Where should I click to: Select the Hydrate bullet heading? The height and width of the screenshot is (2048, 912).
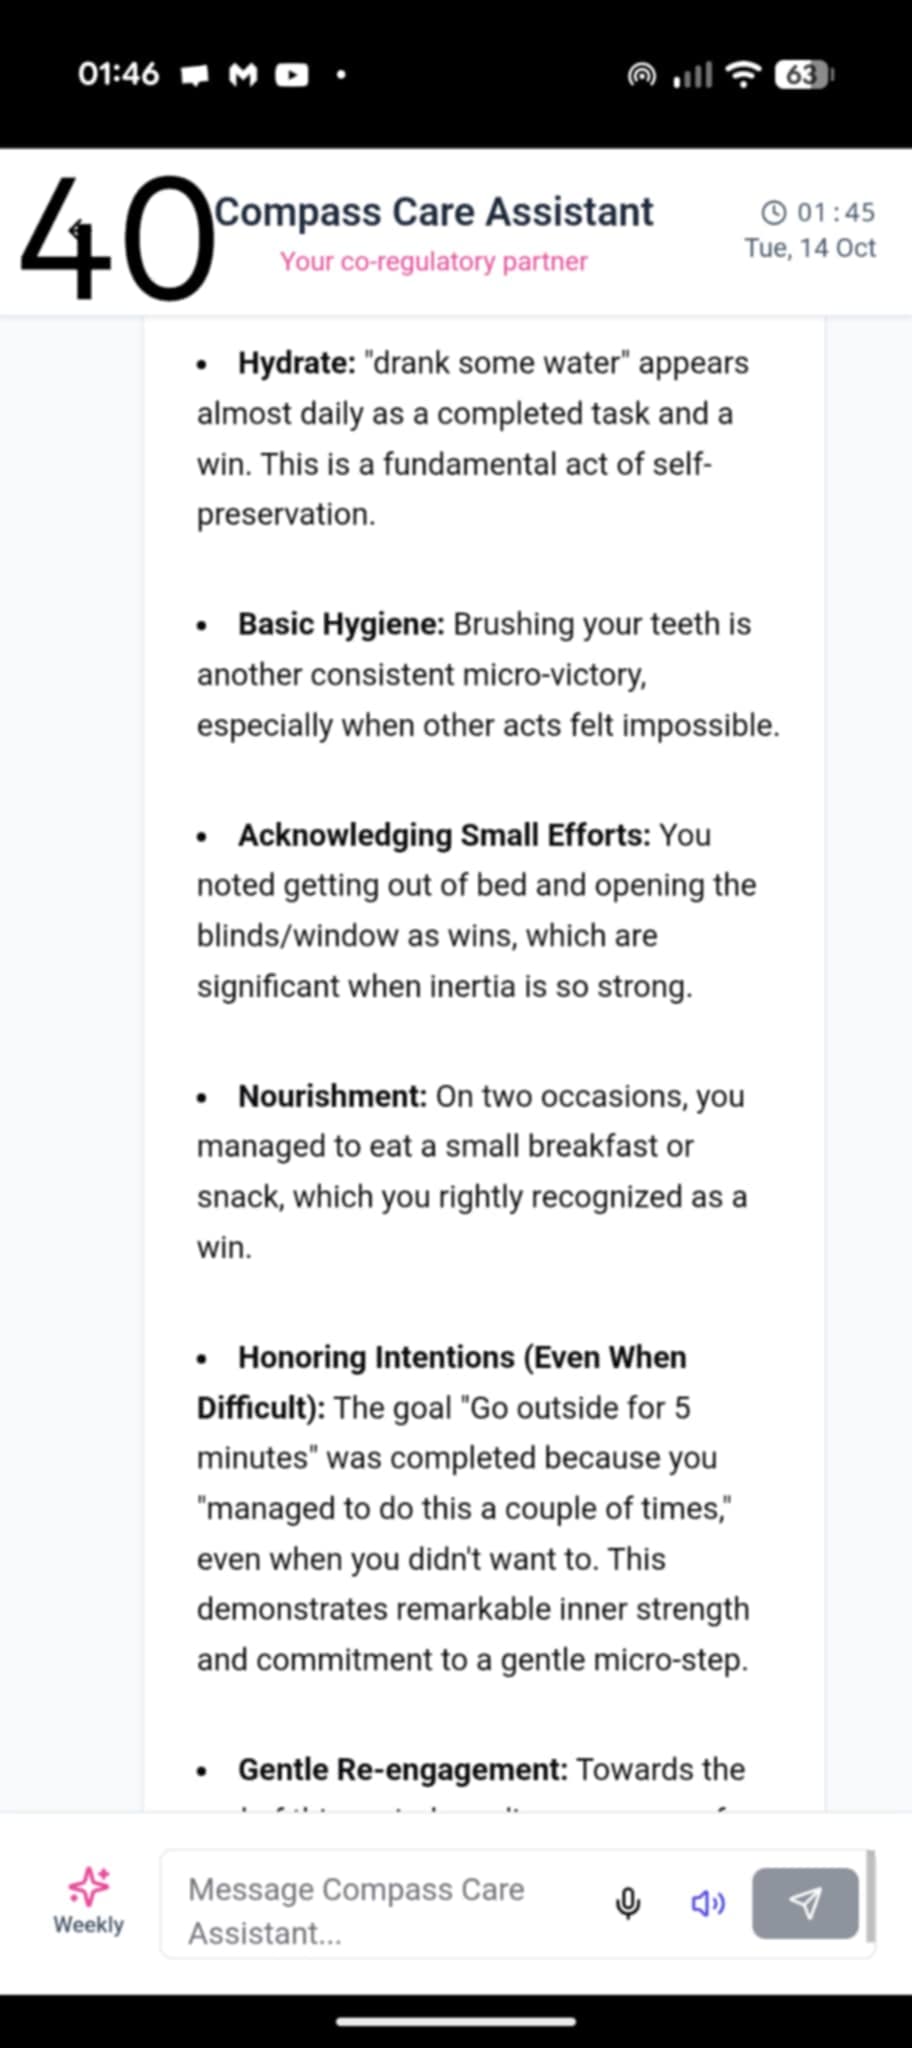pos(296,363)
